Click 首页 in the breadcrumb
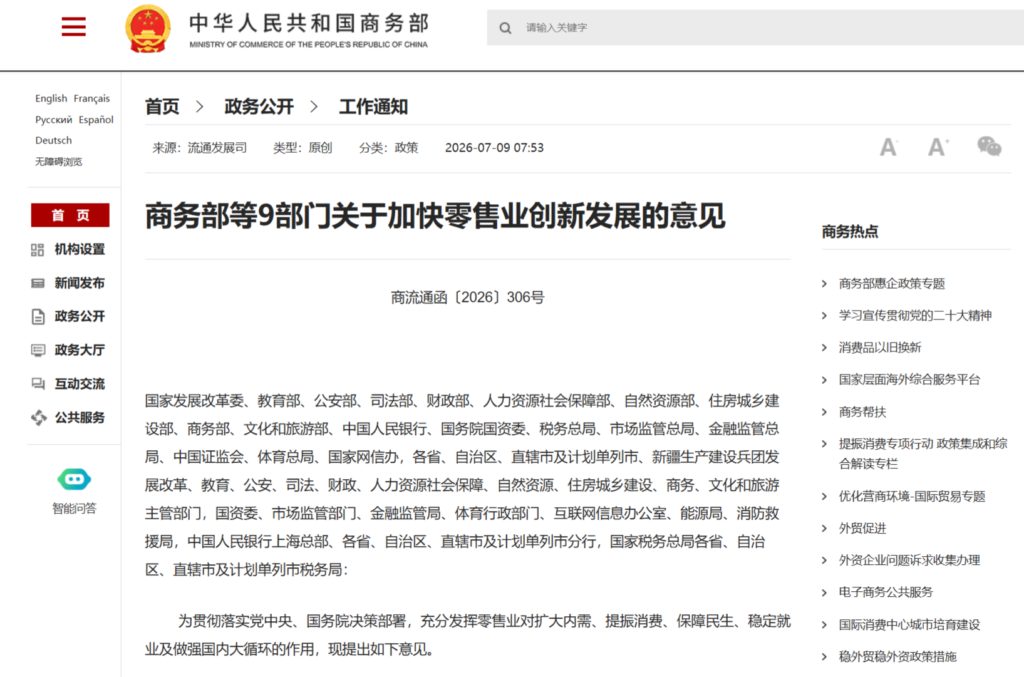The height and width of the screenshot is (677, 1024). [x=162, y=106]
